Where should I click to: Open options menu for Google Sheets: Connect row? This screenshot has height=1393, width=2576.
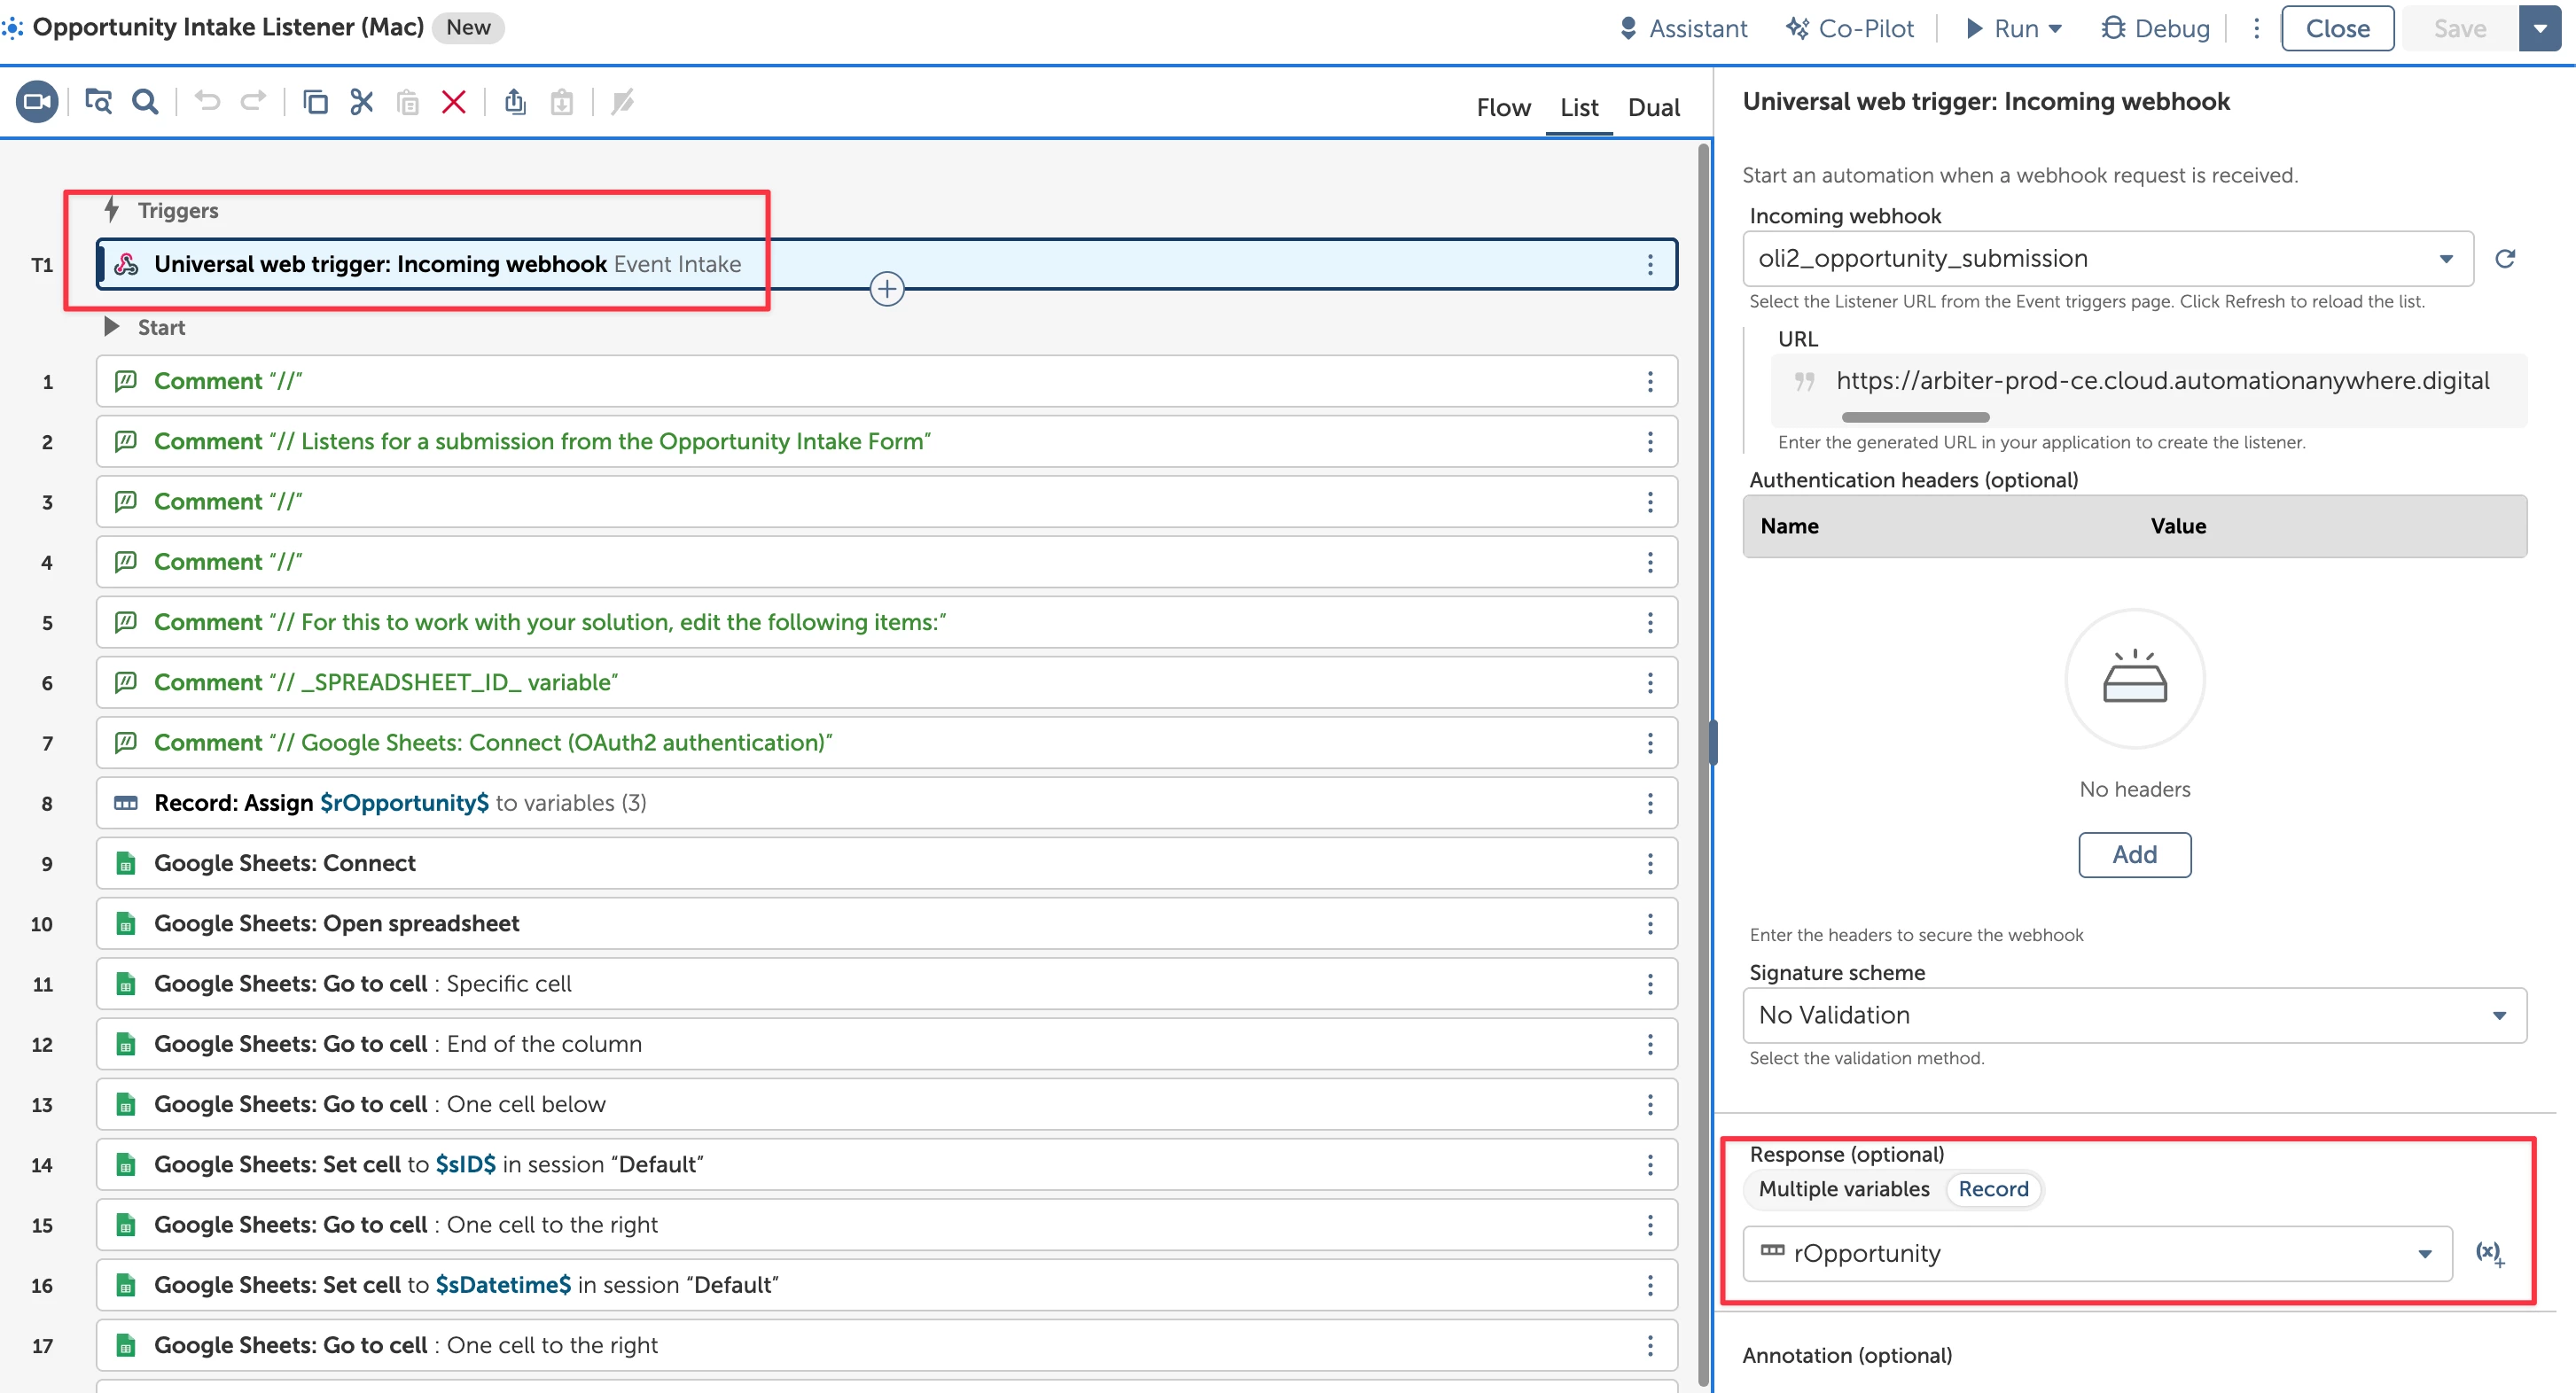(1650, 863)
